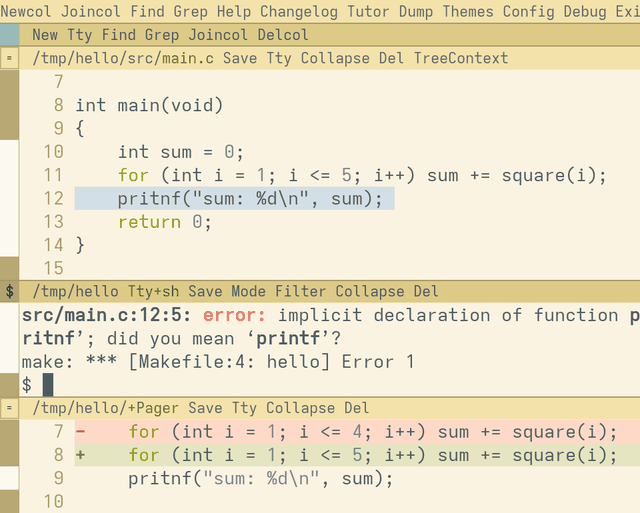Viewport: 640px width, 513px height.
Task: Click Debug in the top bar
Action: click(x=585, y=11)
